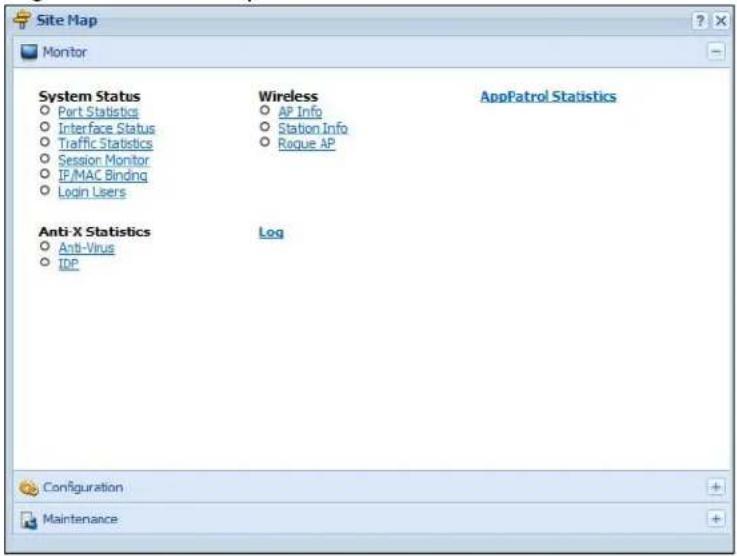Viewport: 737px width, 556px height.
Task: Click the Monitor screen icon
Action: 29,52
